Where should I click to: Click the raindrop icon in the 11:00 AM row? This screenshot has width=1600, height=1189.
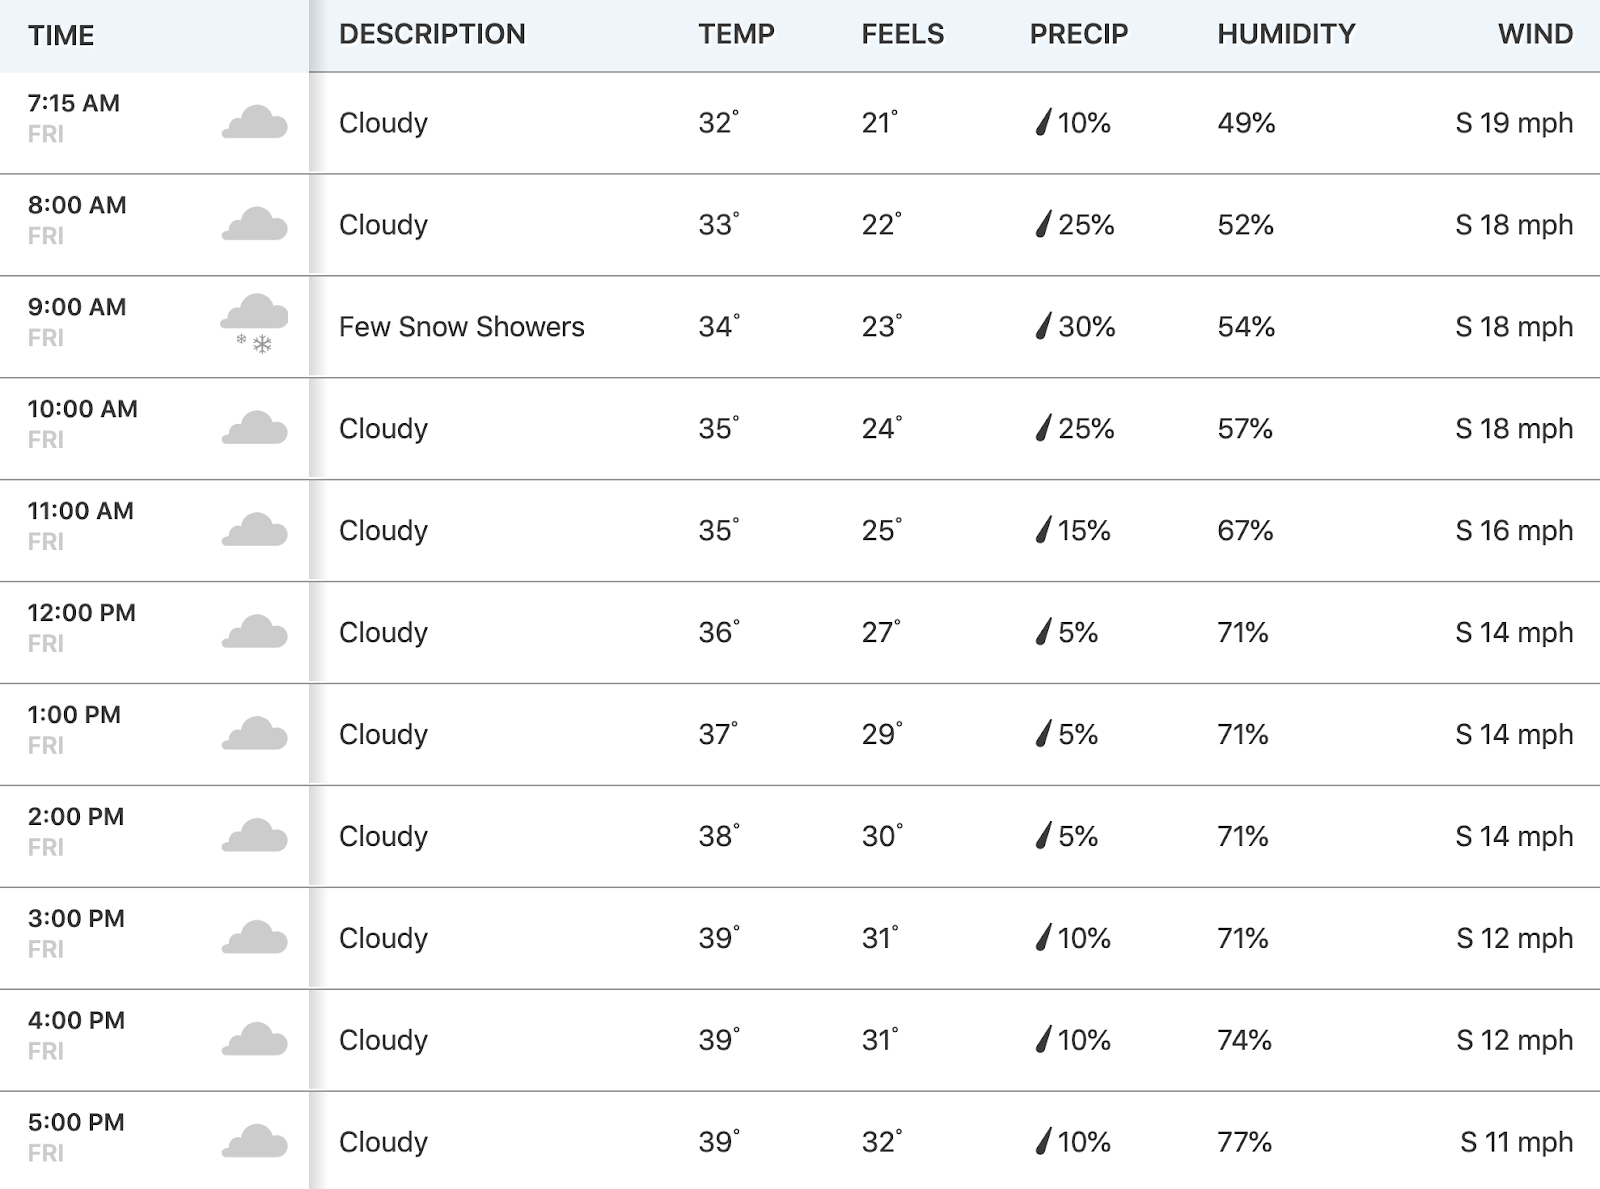[1043, 530]
